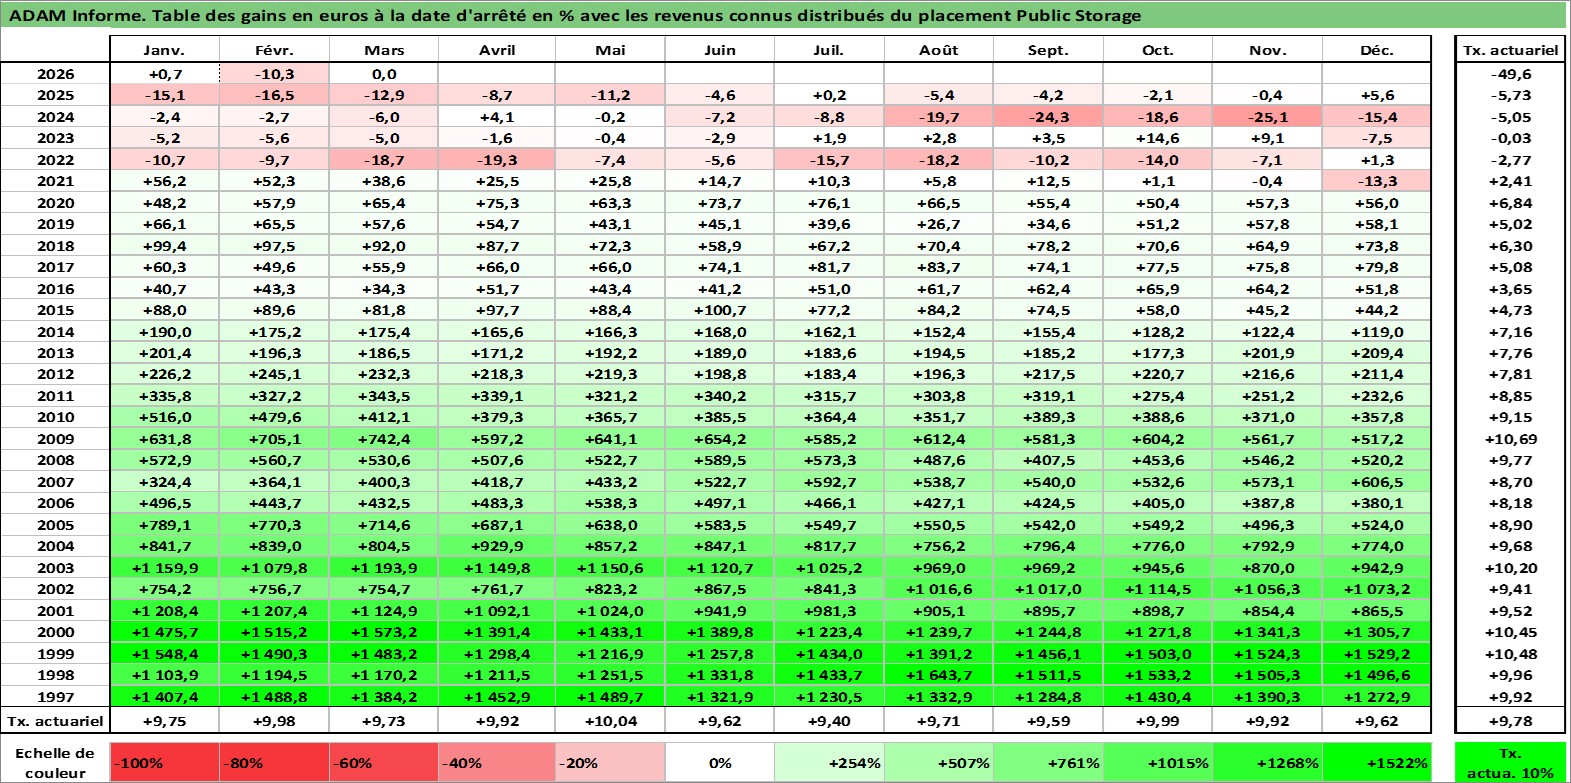Viewport: 1571px width, 783px height.
Task: Select the 0% white legend cell
Action: click(x=719, y=762)
